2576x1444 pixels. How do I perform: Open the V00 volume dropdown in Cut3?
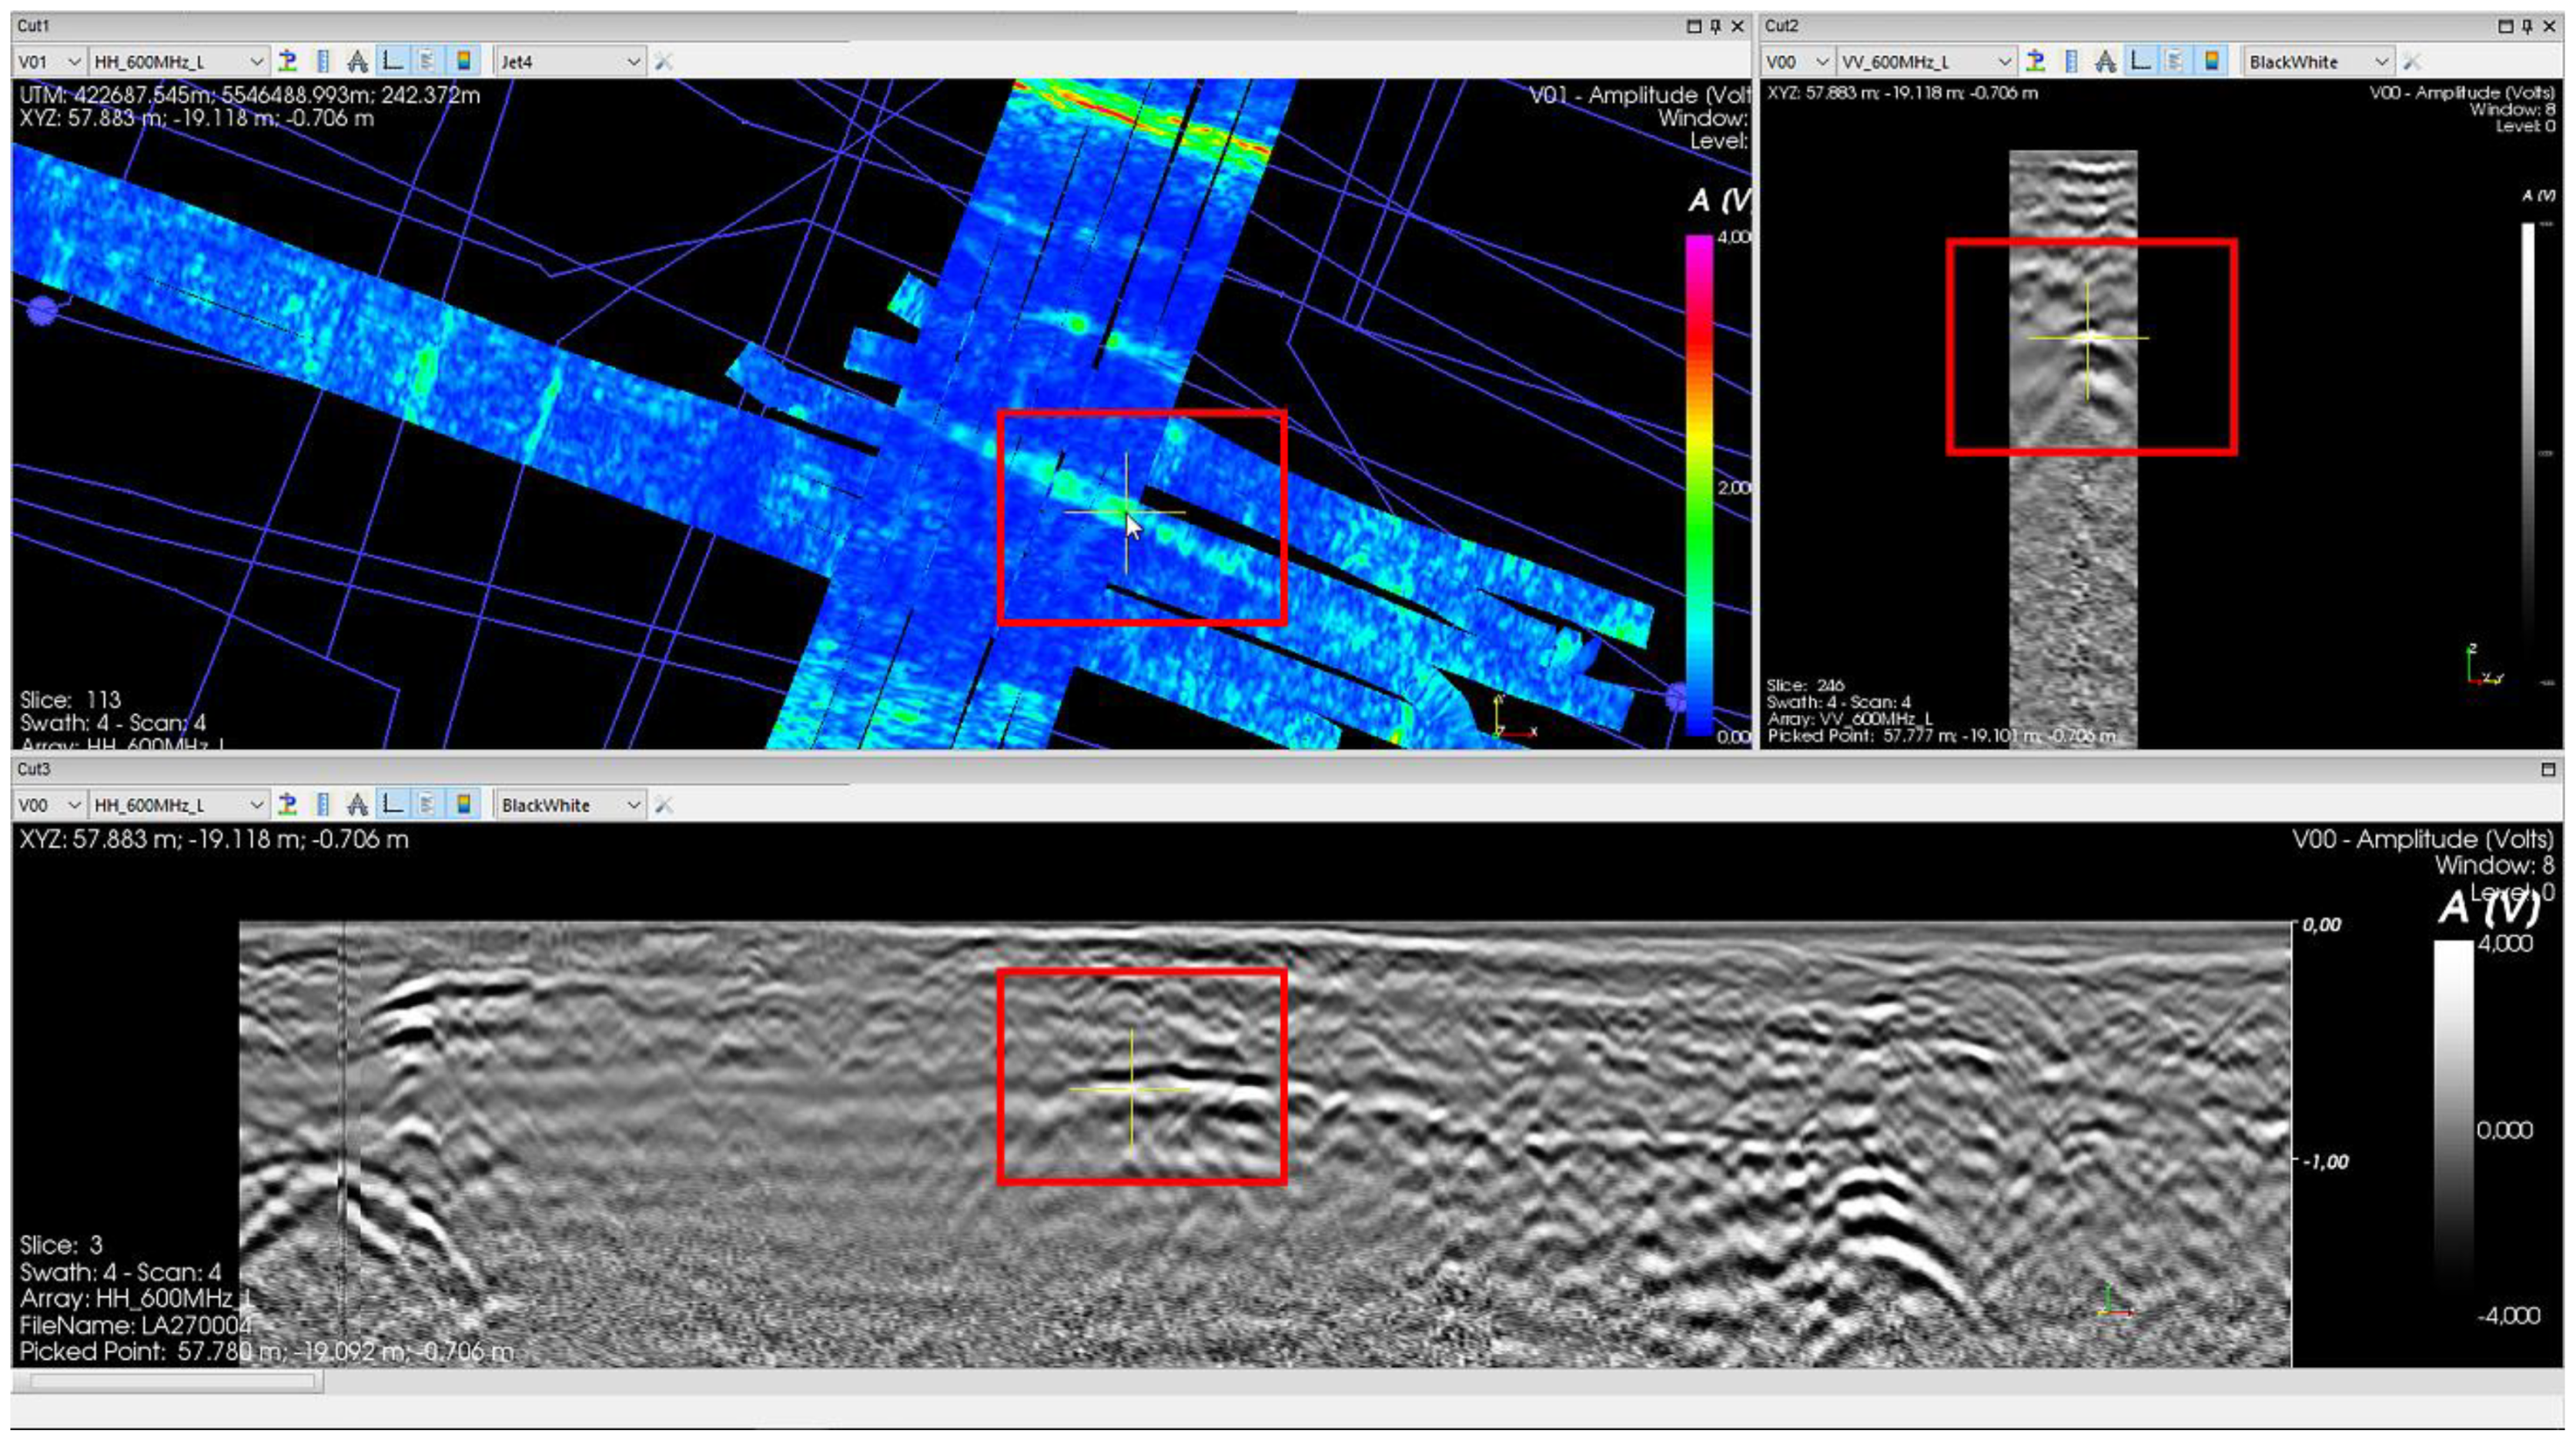coord(49,805)
